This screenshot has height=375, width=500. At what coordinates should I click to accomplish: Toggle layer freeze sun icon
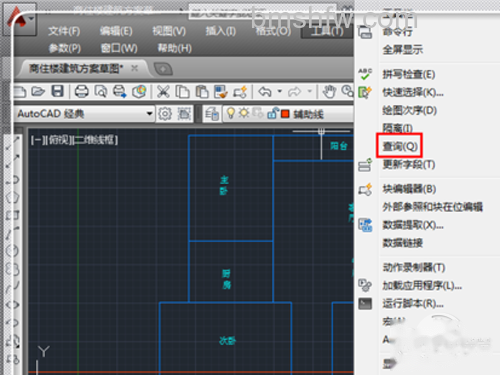point(244,113)
